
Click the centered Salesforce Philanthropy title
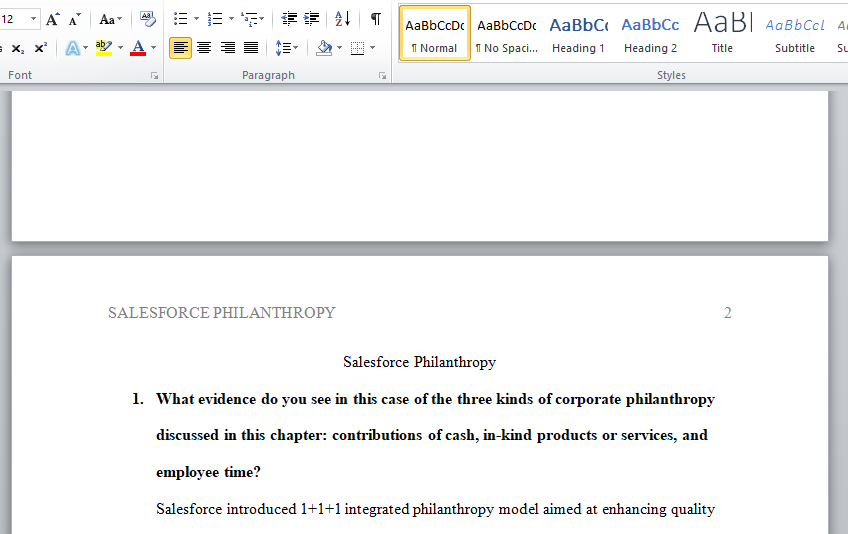tap(420, 362)
